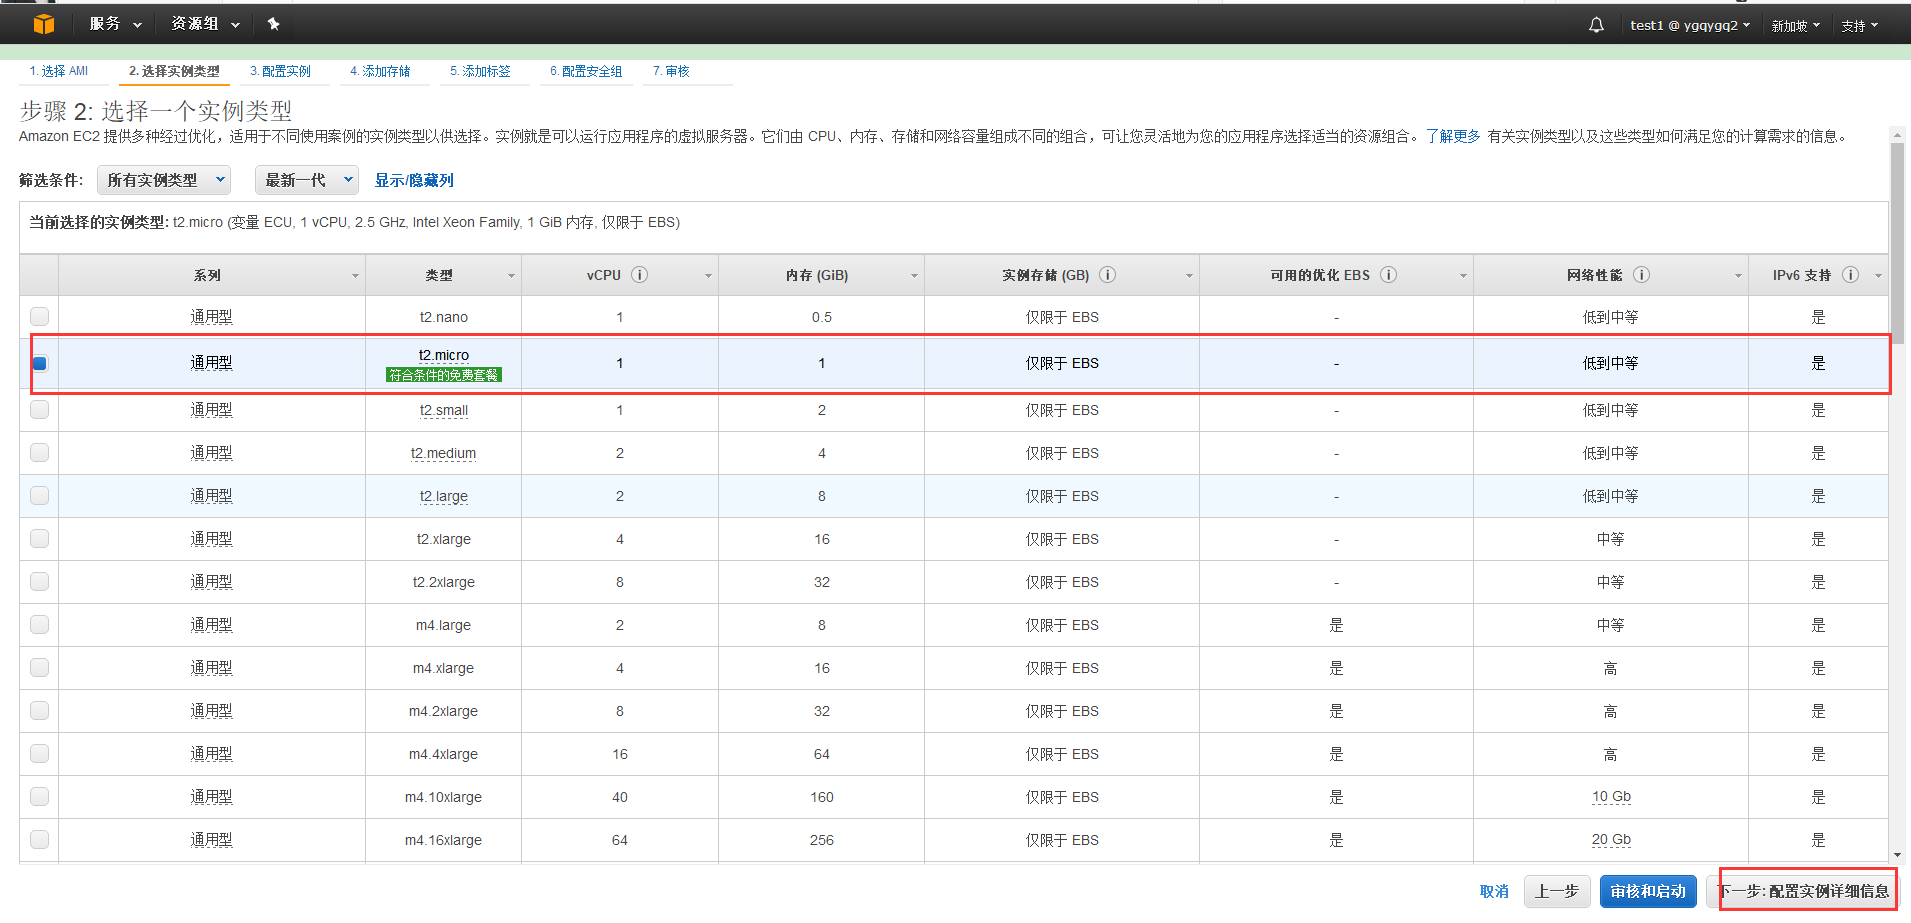Show info icon for 网络性能 column

point(1642,275)
